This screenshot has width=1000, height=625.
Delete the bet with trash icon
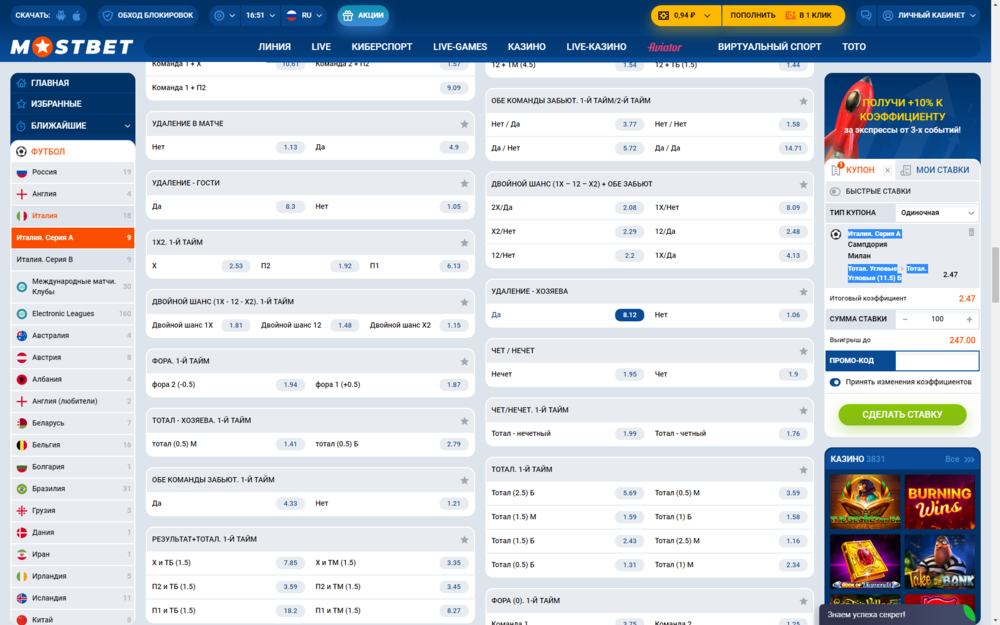click(x=971, y=233)
